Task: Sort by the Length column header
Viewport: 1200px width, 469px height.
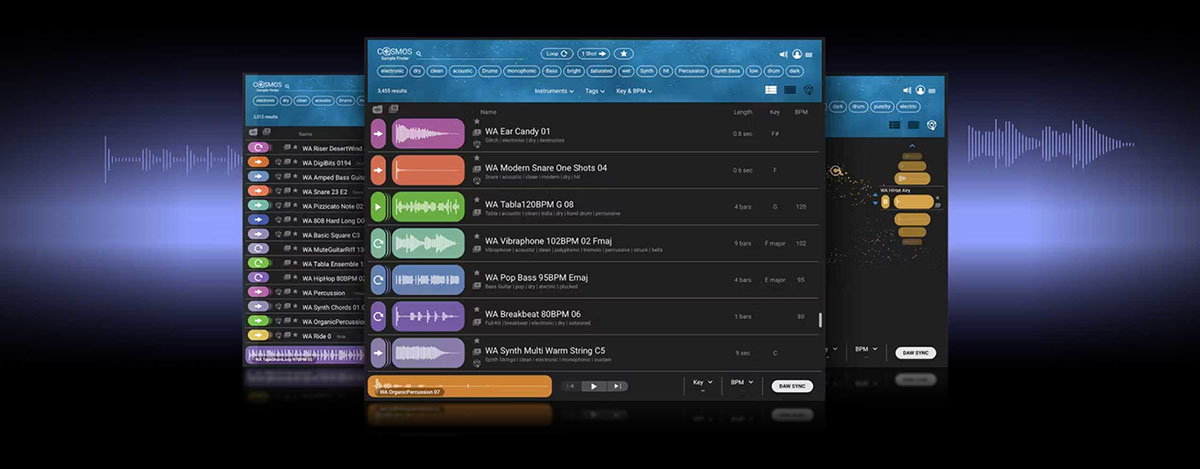Action: click(743, 112)
